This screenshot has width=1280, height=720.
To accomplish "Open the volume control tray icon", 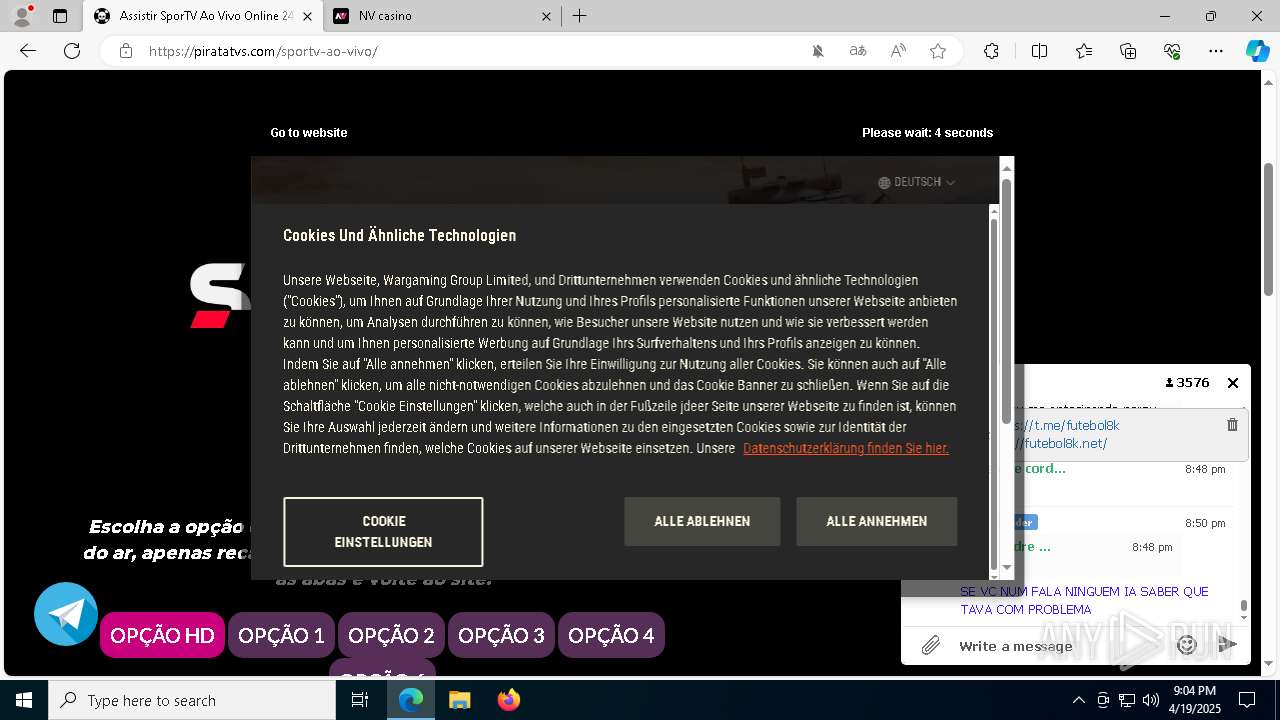I will [1151, 700].
